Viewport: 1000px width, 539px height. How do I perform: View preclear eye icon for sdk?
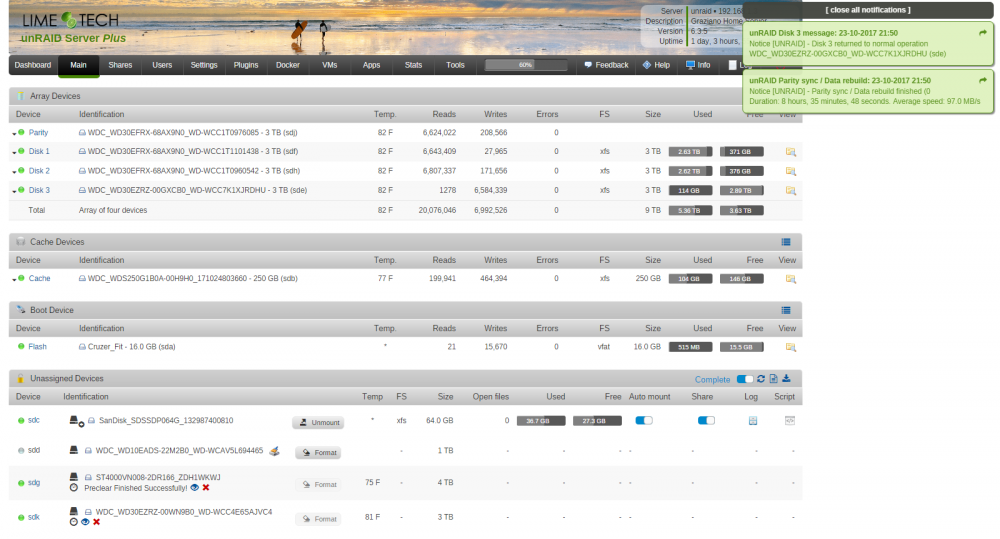pyautogui.click(x=85, y=522)
